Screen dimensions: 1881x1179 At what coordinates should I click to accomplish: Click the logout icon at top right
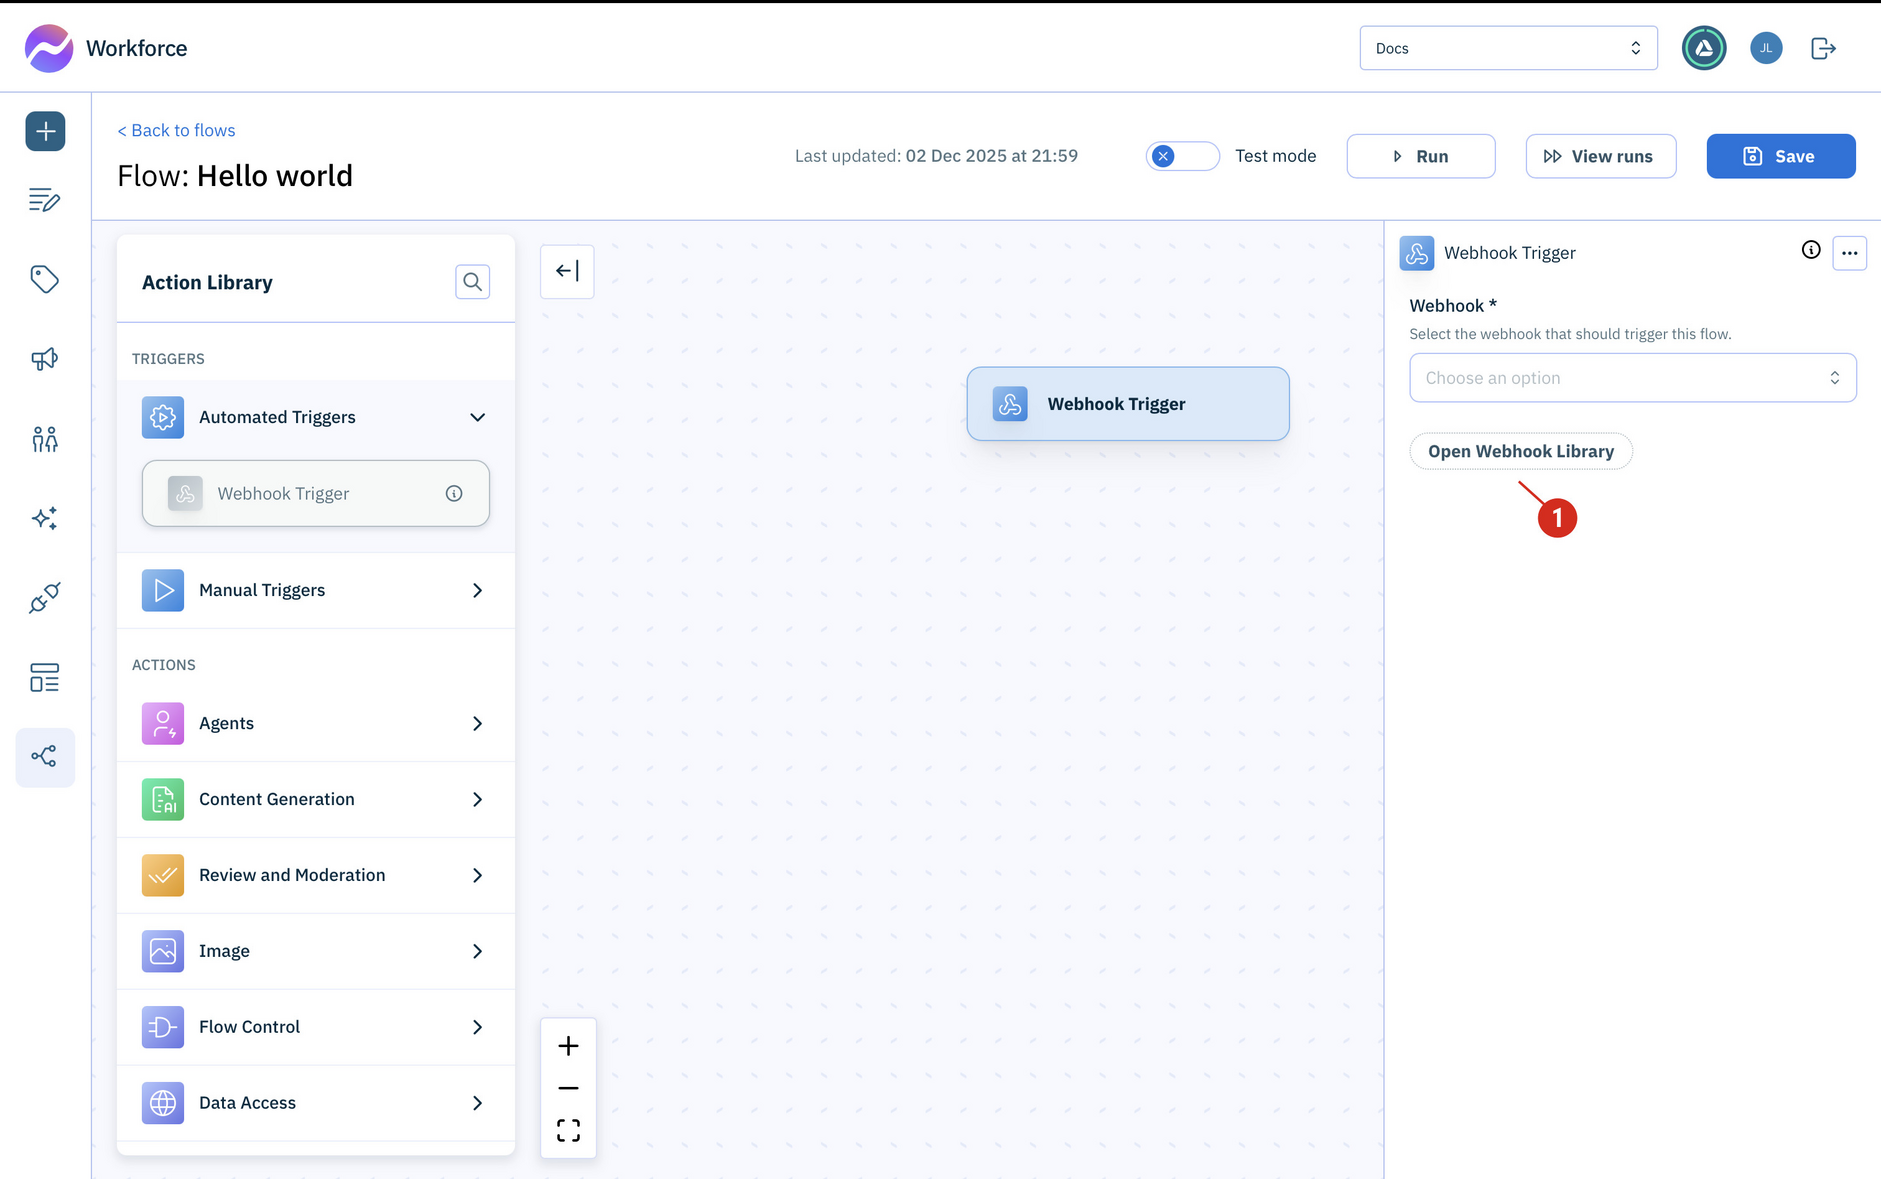[x=1823, y=47]
